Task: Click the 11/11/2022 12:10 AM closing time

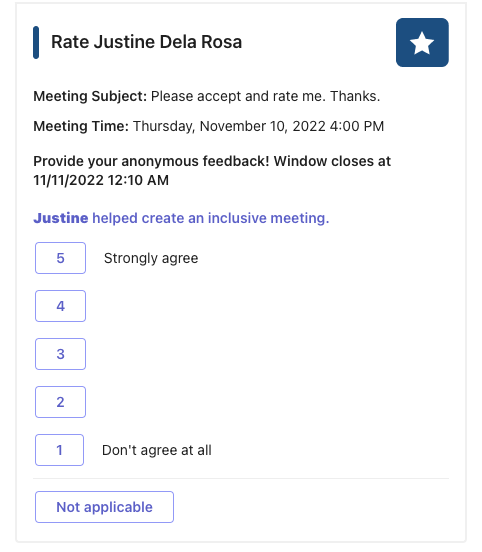Action: (101, 180)
